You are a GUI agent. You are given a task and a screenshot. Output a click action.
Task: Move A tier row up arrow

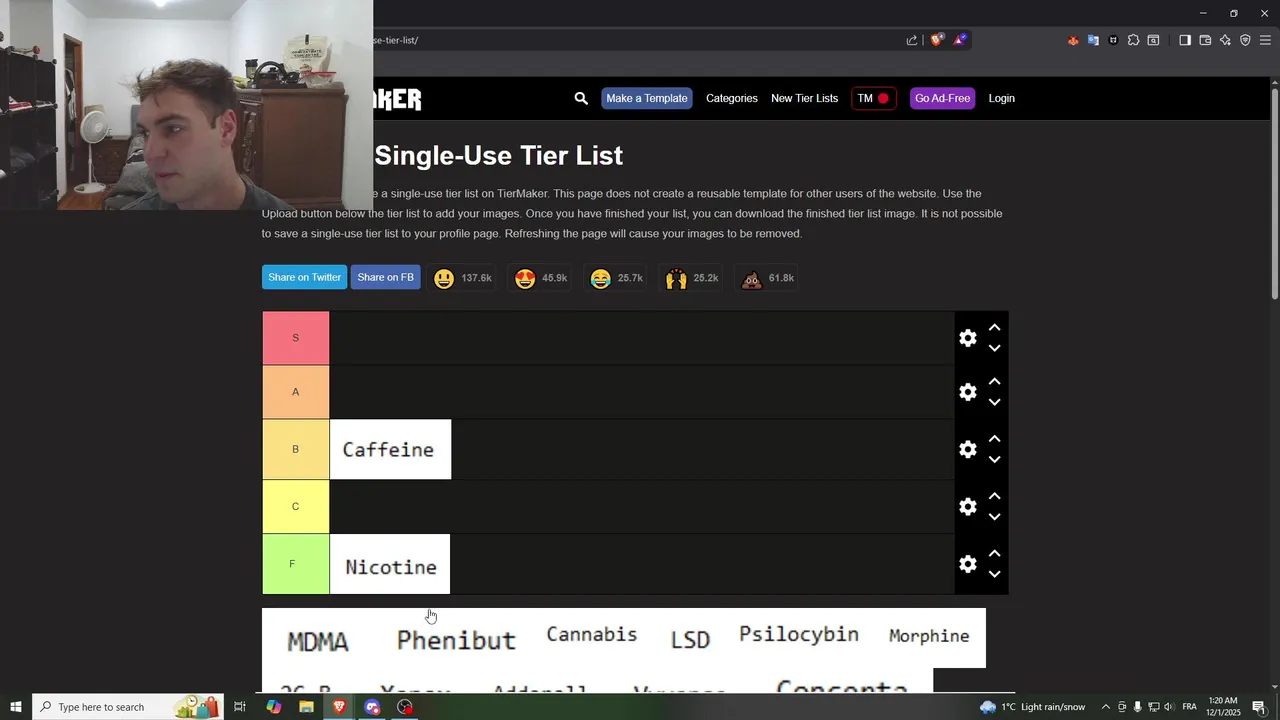point(995,381)
